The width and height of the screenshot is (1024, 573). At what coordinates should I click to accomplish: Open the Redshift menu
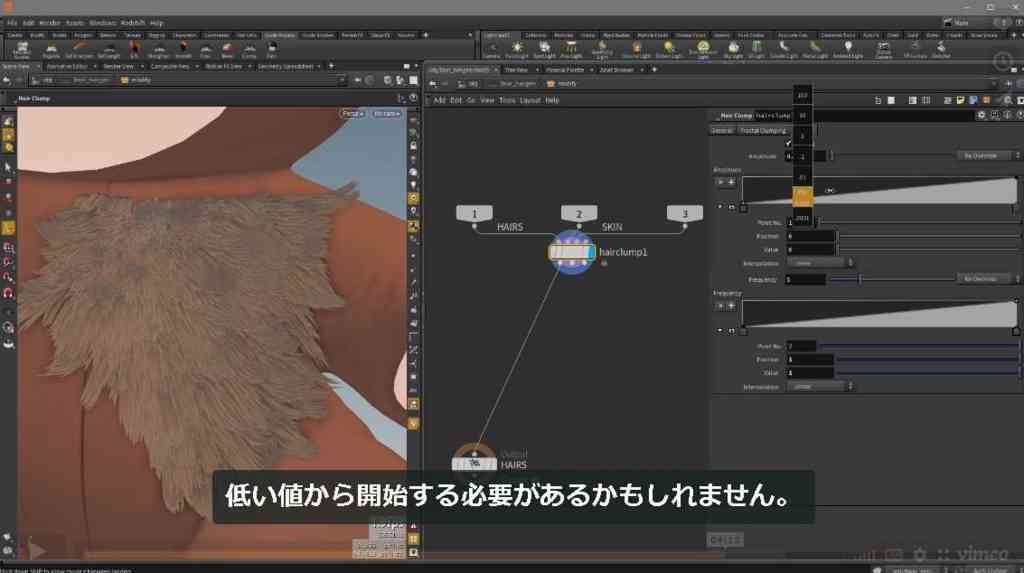tap(133, 23)
